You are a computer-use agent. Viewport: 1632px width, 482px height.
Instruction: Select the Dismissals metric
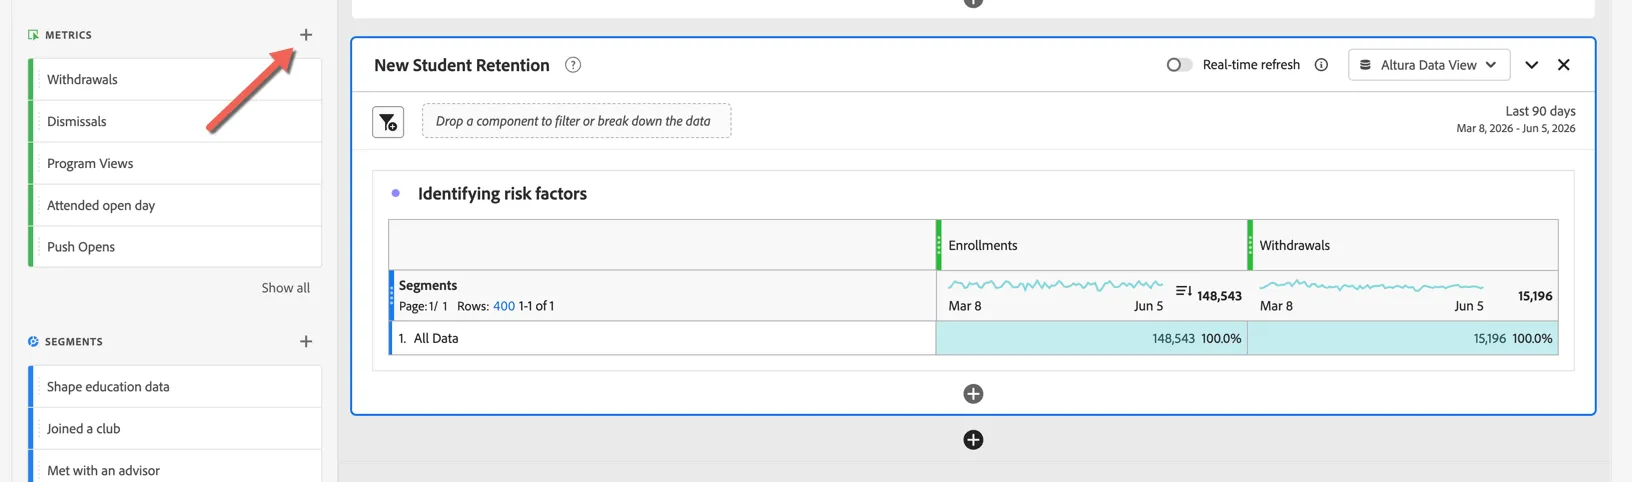coord(175,121)
